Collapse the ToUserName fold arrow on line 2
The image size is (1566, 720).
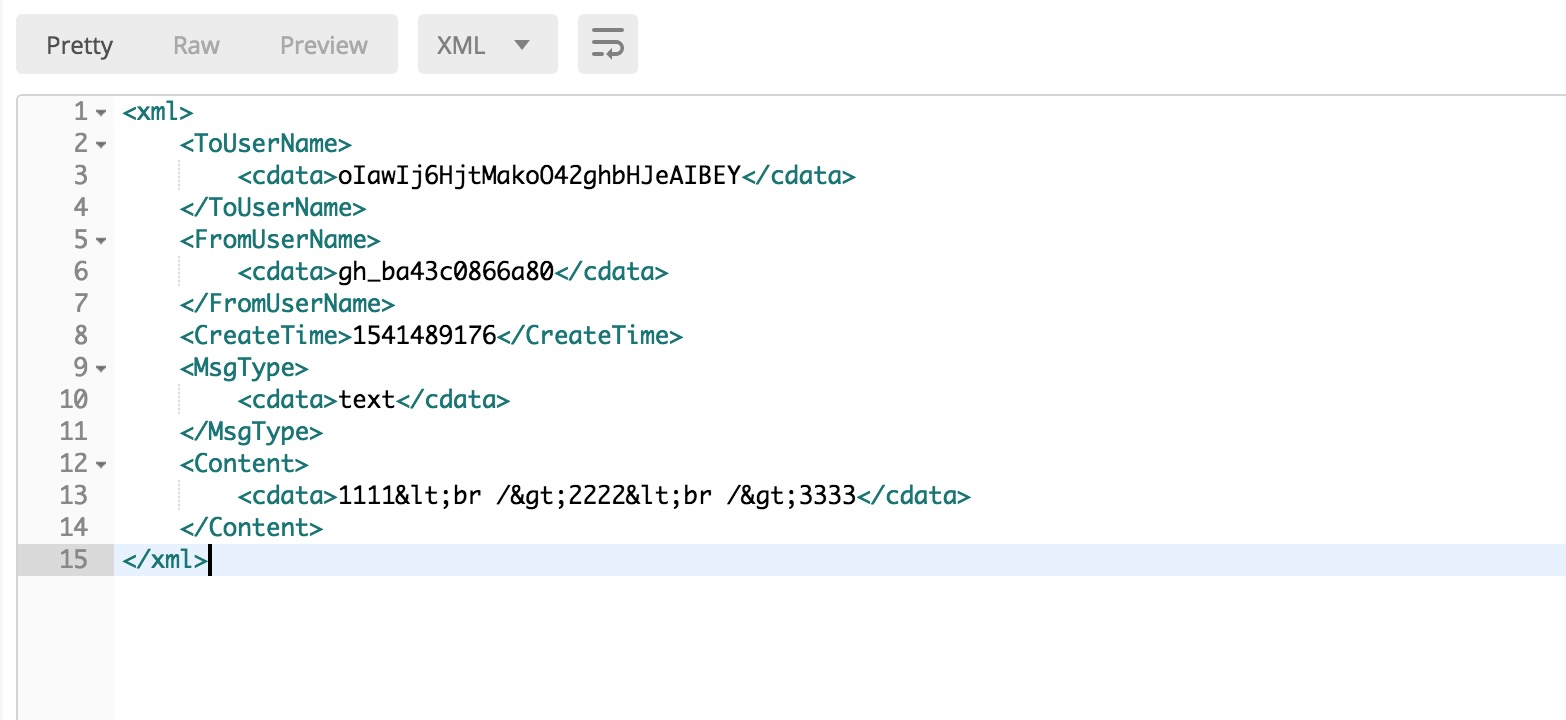101,144
